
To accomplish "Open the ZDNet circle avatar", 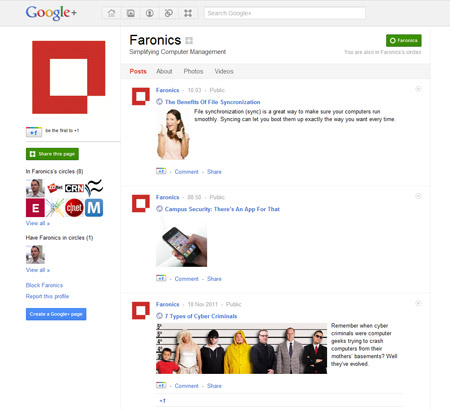I will pos(55,188).
